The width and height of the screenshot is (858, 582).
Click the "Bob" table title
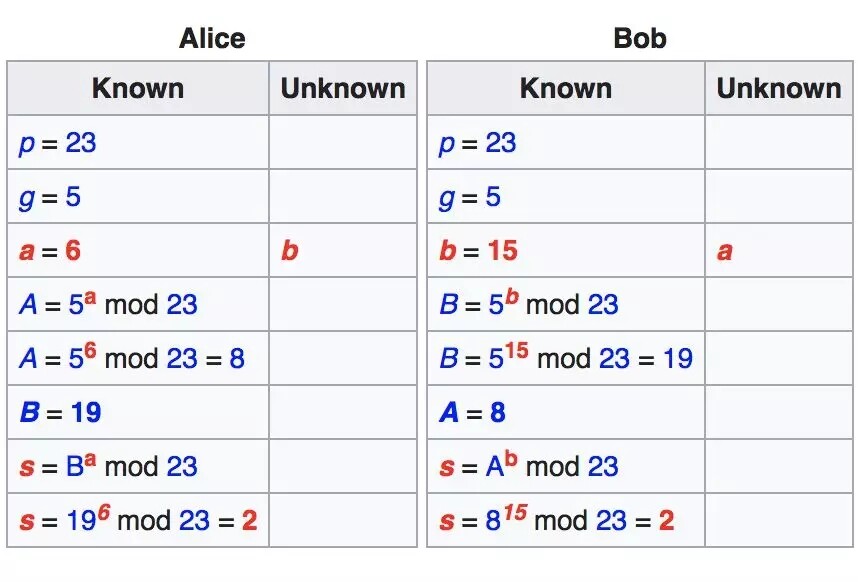(x=639, y=38)
